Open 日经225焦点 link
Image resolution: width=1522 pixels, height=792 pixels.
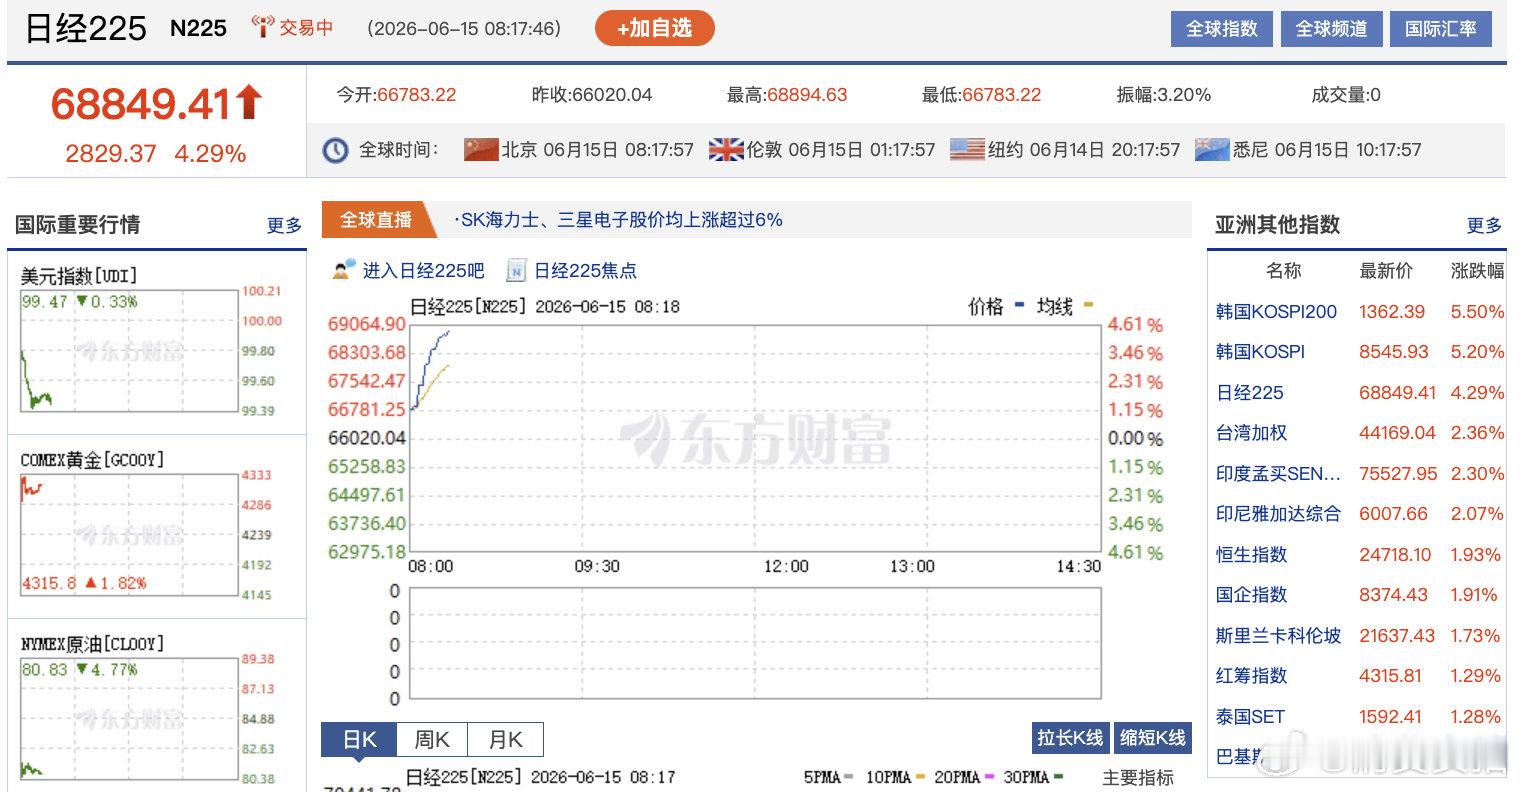(585, 270)
